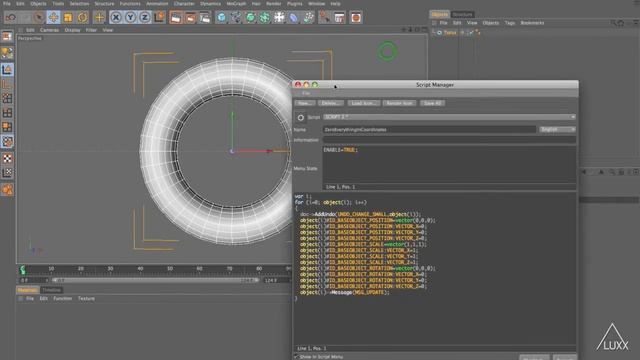Click the blue deformer icon
Screen dimensions: 640x360
[x=294, y=18]
